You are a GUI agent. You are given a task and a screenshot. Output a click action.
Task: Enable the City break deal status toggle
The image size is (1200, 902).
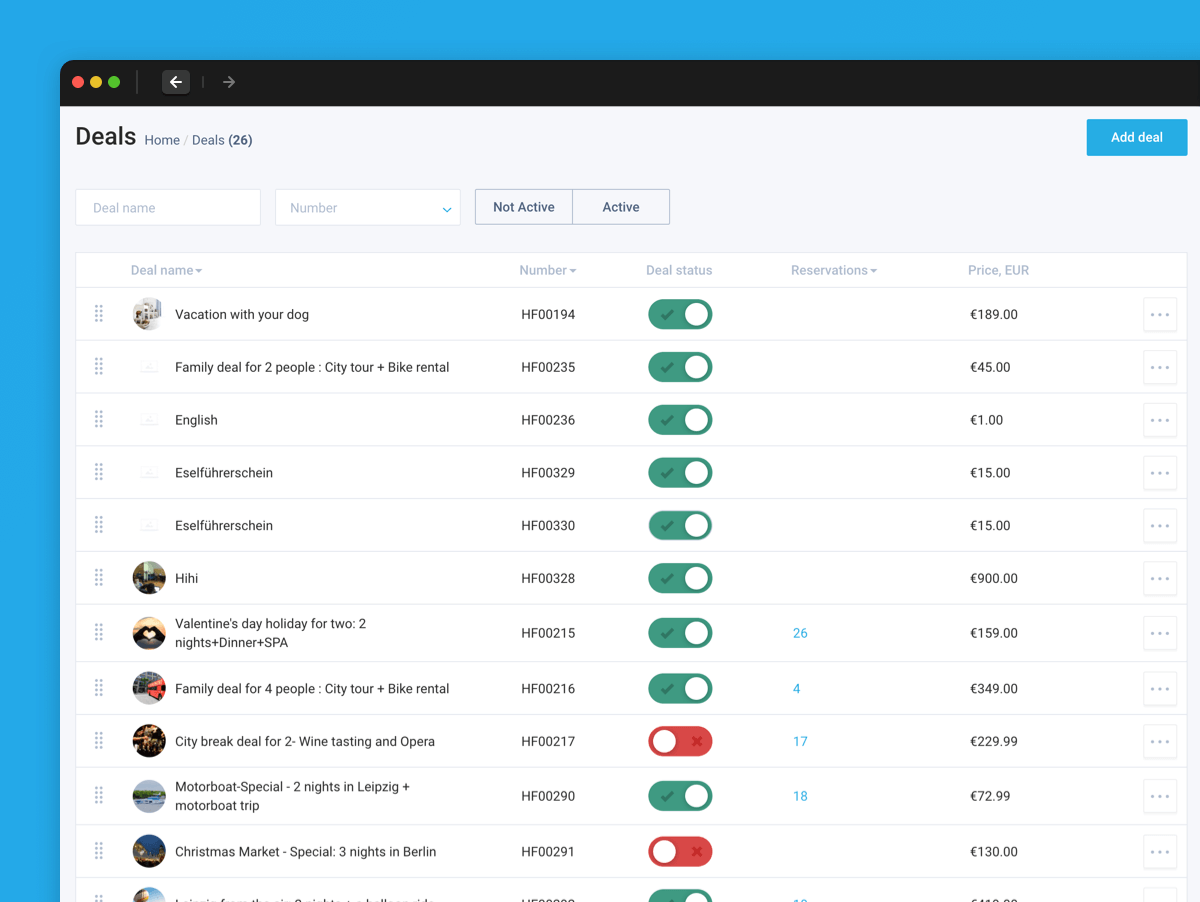point(680,741)
